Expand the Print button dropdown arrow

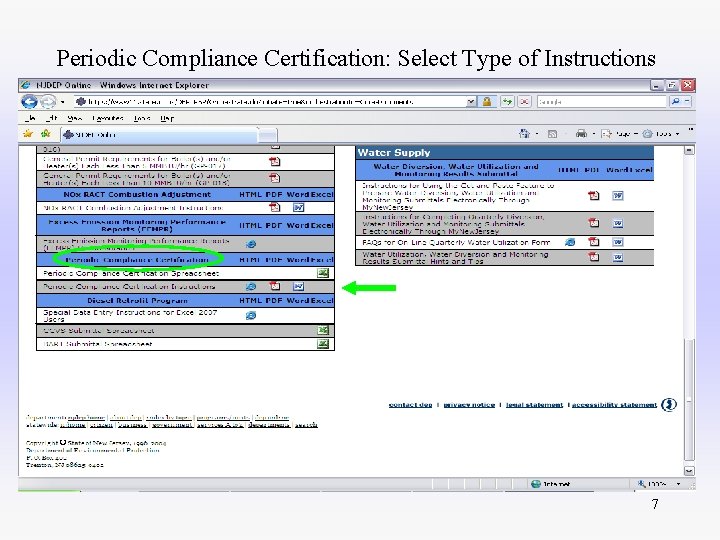tap(593, 134)
